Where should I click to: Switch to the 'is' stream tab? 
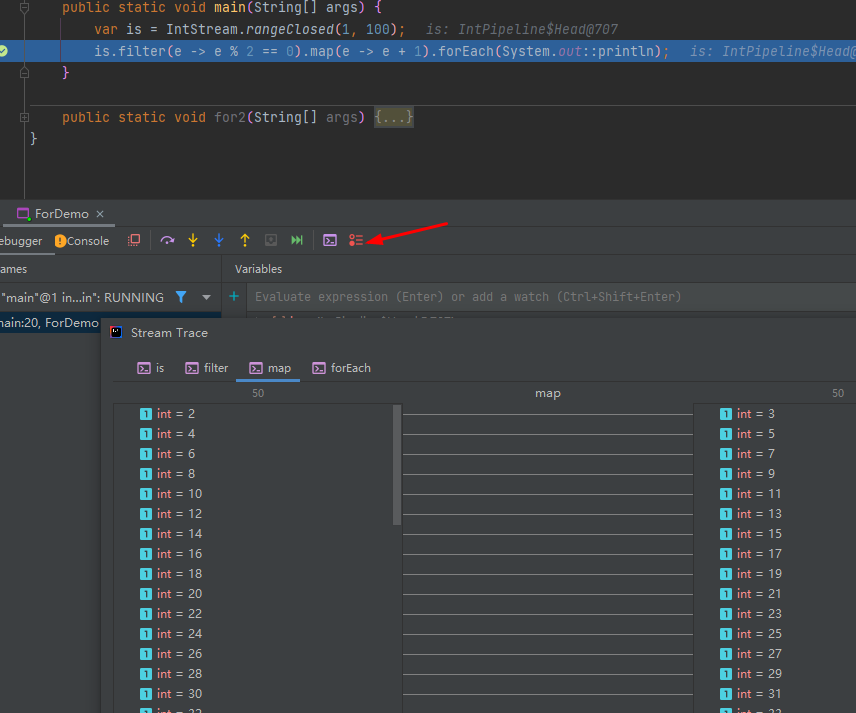(x=151, y=368)
